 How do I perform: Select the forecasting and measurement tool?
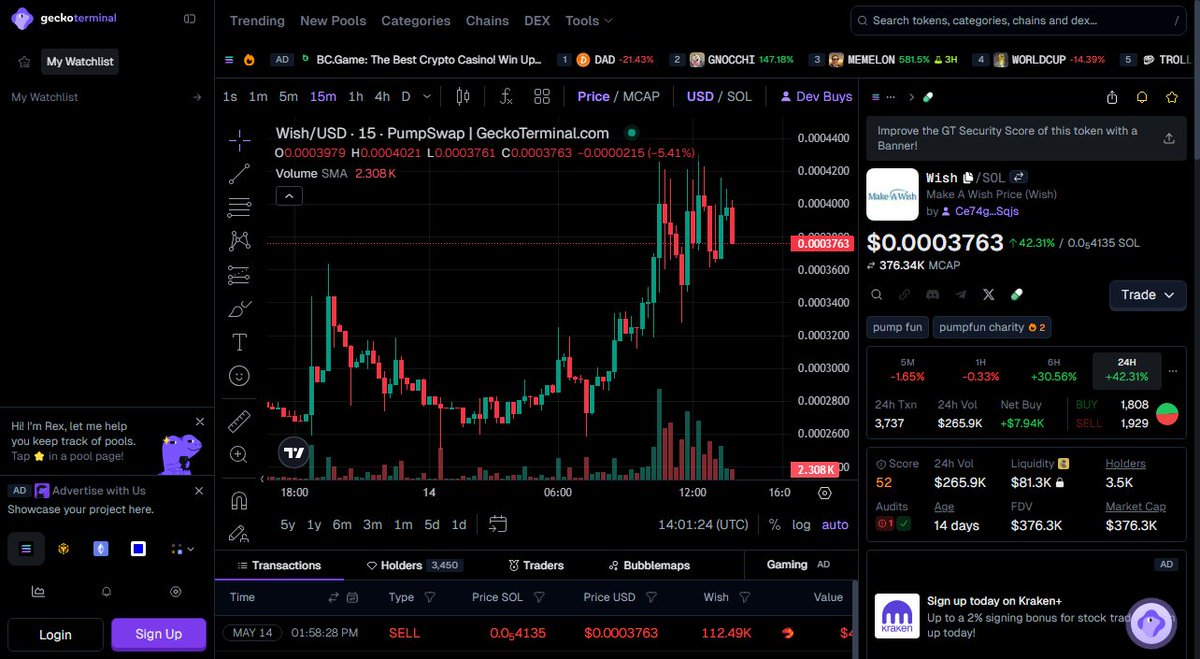(x=239, y=275)
